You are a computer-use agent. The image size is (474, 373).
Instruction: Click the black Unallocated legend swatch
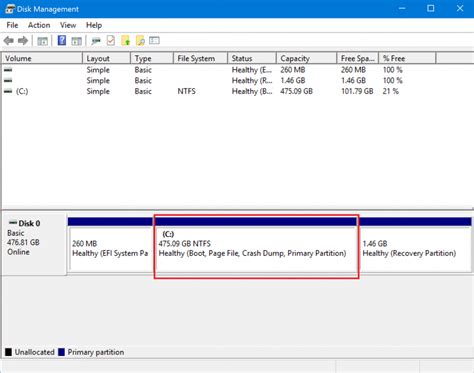(x=8, y=352)
